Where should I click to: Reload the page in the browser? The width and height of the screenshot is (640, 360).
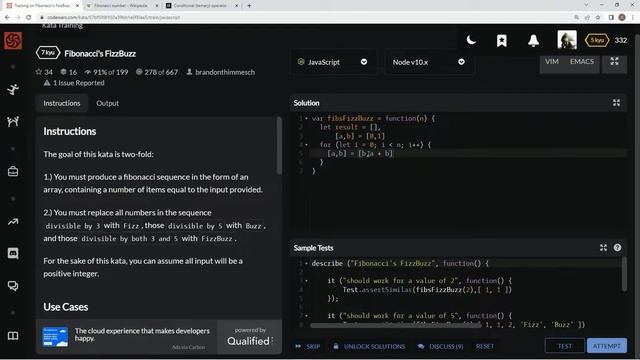click(x=29, y=17)
